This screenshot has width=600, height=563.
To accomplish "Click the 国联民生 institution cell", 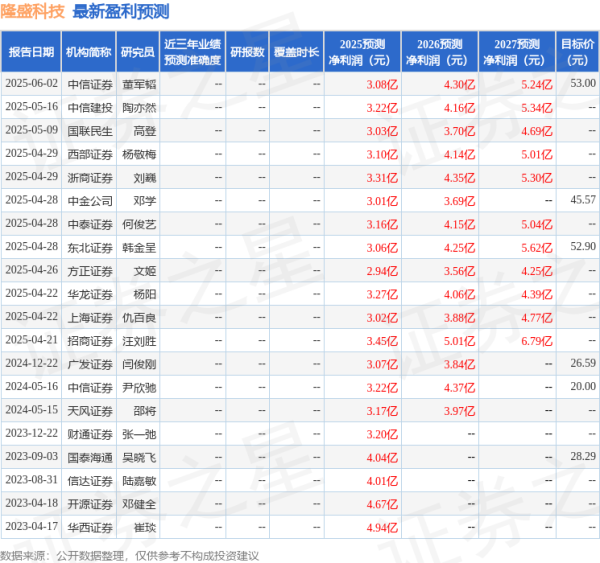I will click(x=88, y=130).
